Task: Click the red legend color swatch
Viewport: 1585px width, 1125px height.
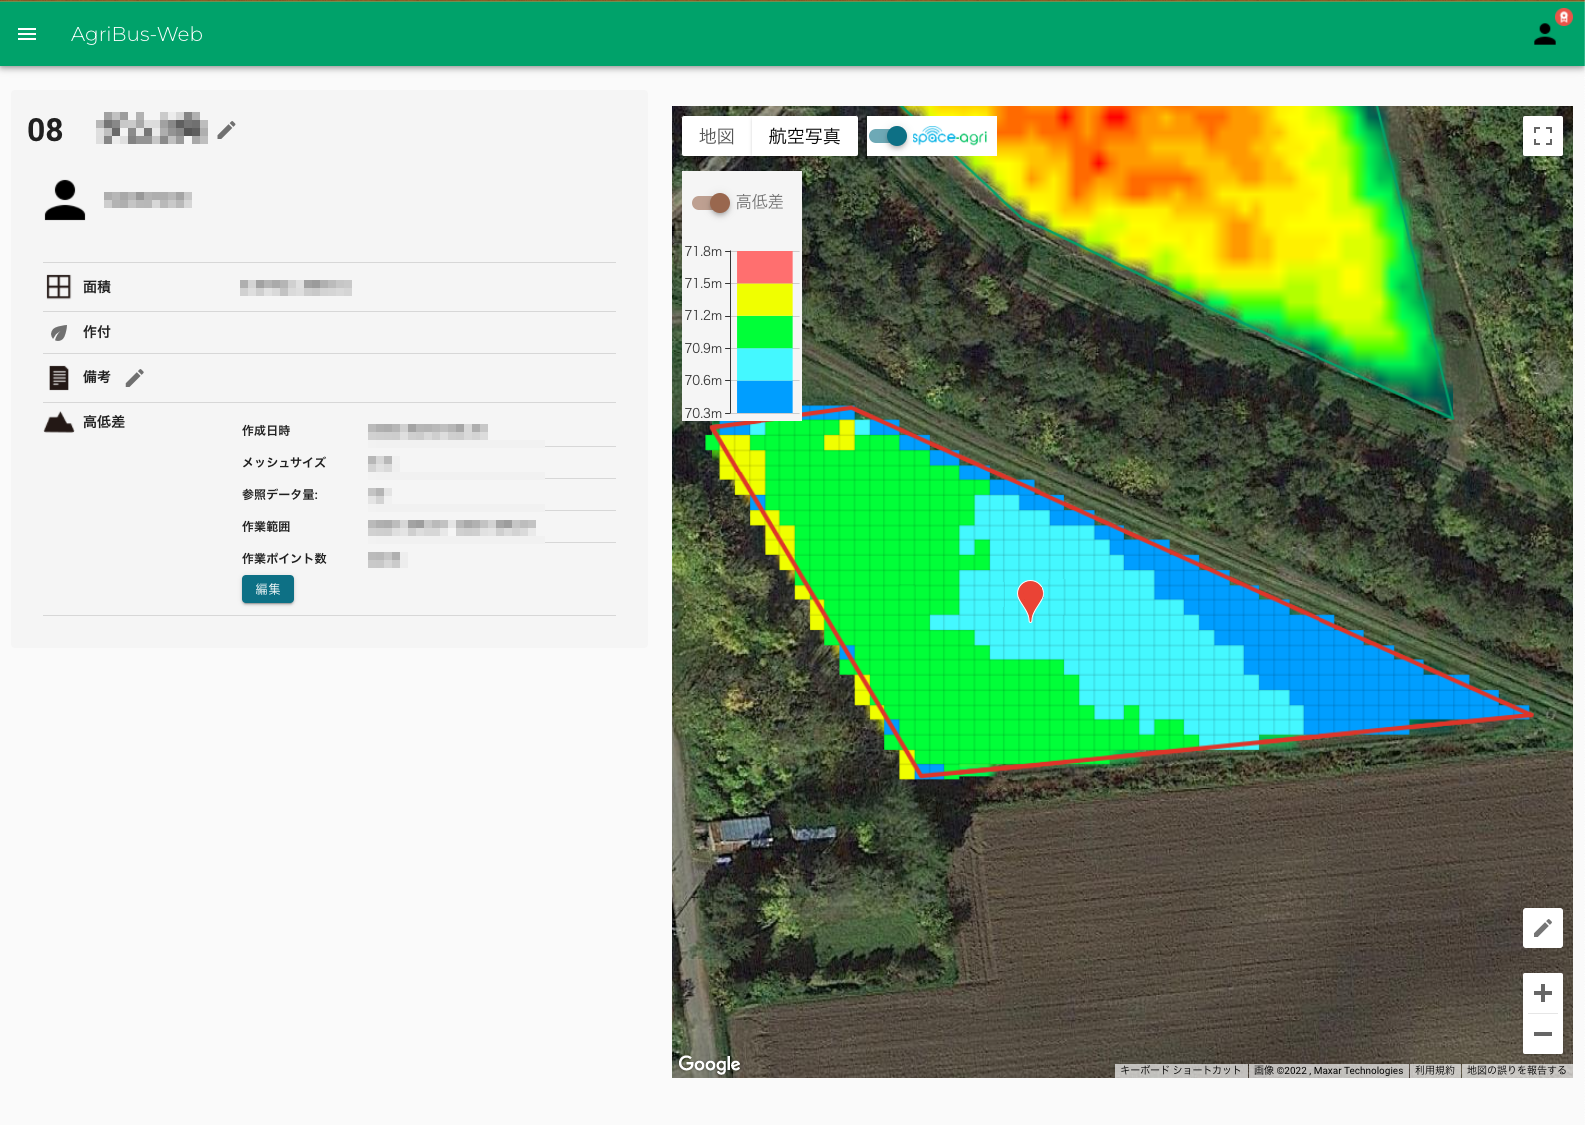Action: click(765, 267)
